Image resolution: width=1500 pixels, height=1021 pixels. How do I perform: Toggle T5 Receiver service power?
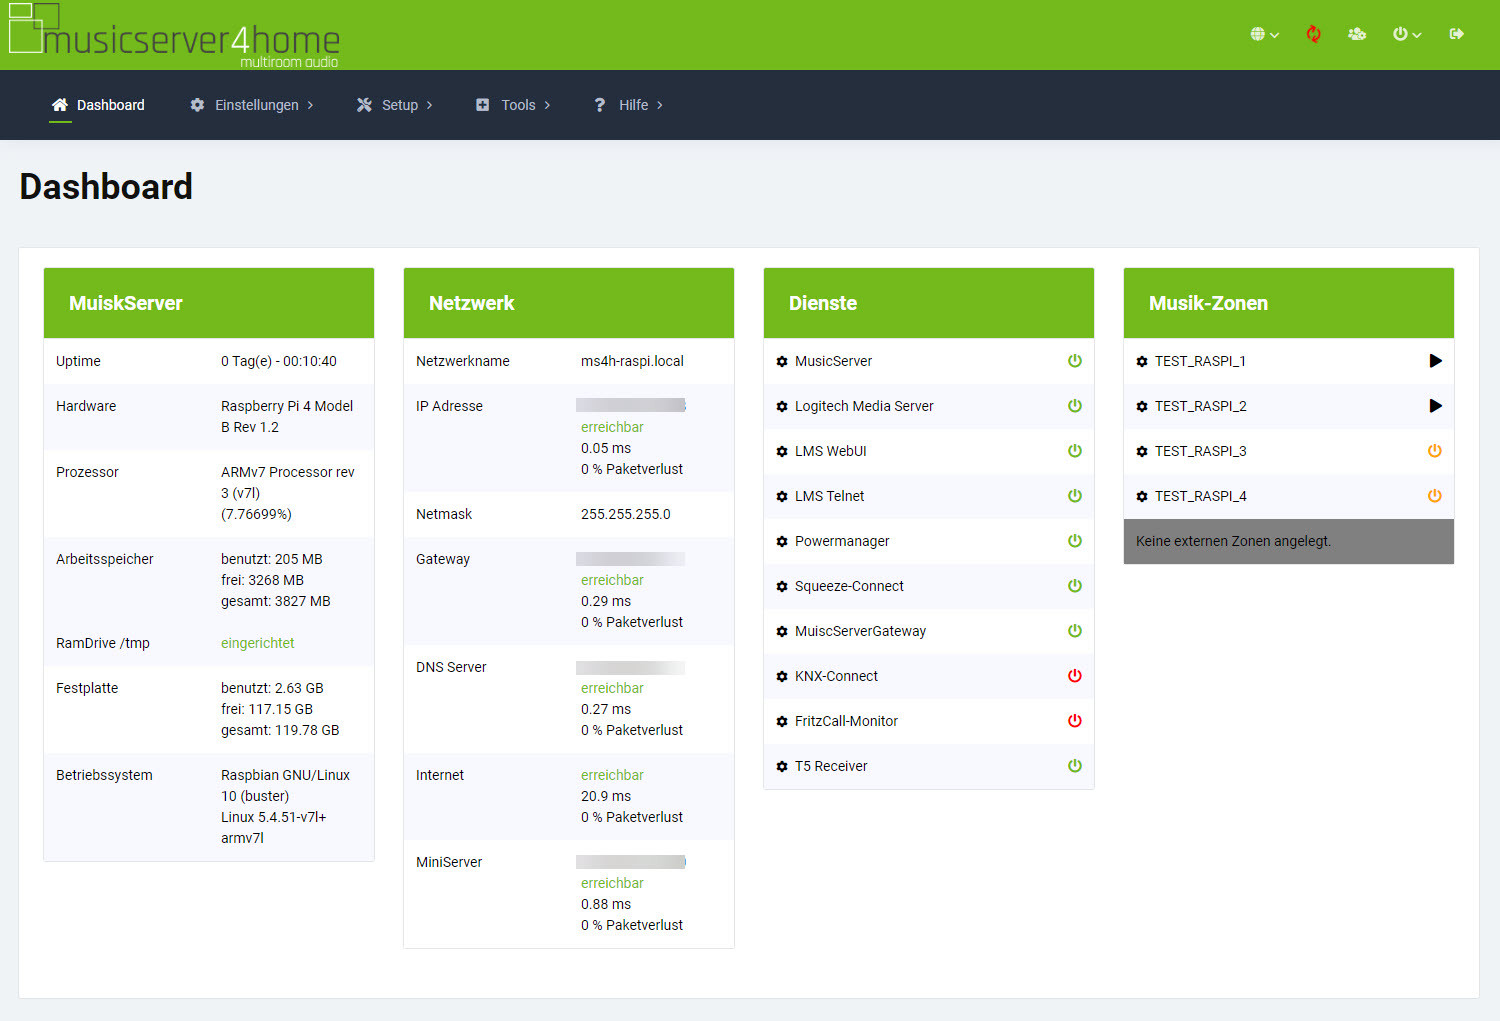point(1075,766)
